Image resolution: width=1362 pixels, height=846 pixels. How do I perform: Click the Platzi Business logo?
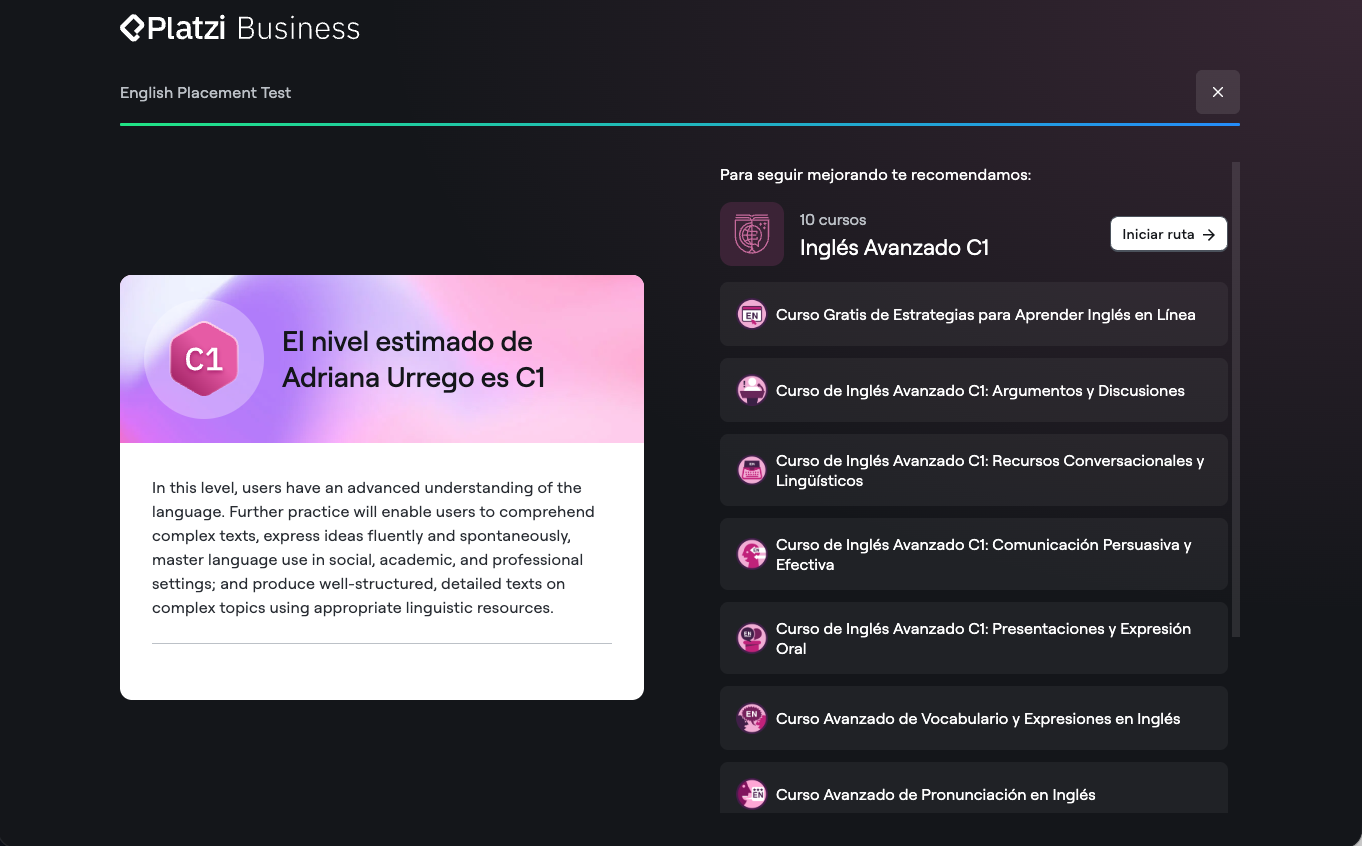tap(240, 28)
